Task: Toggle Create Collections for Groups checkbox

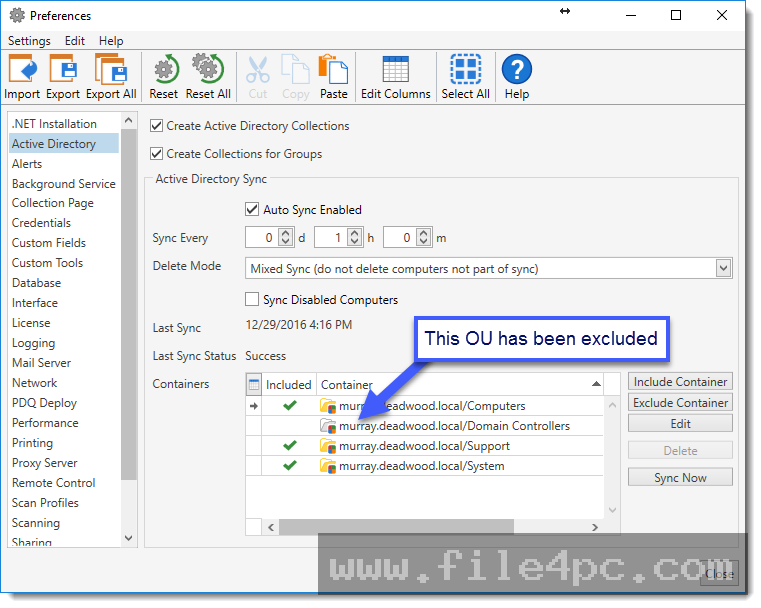Action: click(x=156, y=154)
